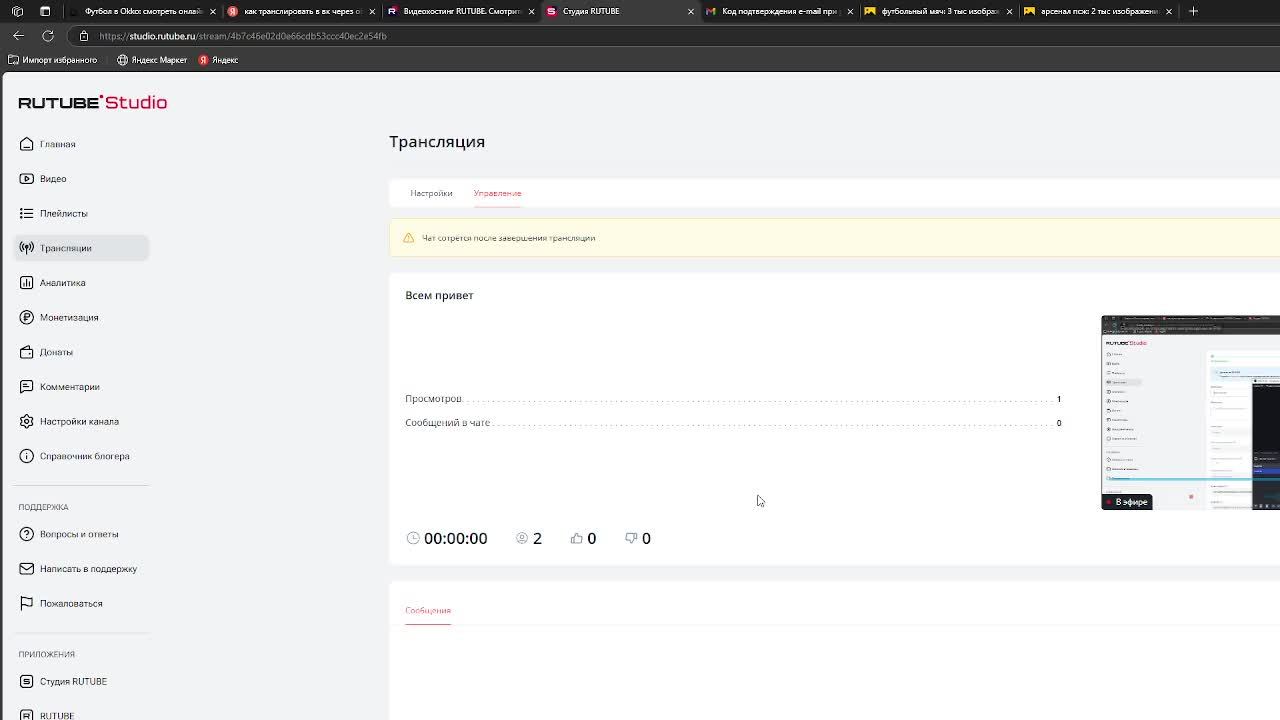Switch to как транслировать в вк tab

tap(300, 11)
